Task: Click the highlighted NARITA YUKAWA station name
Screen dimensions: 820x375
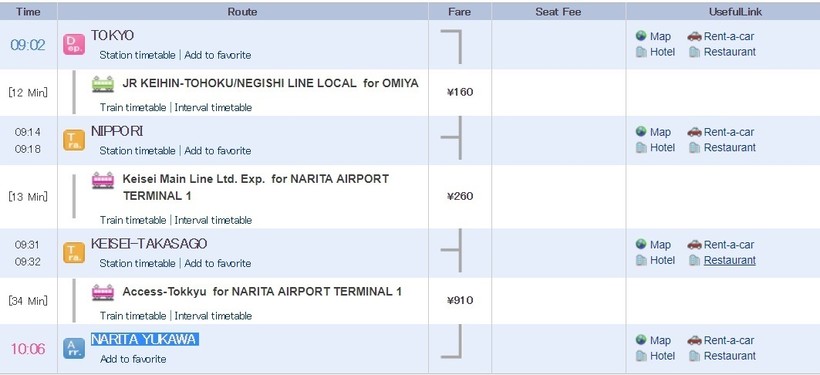Action: pos(145,339)
